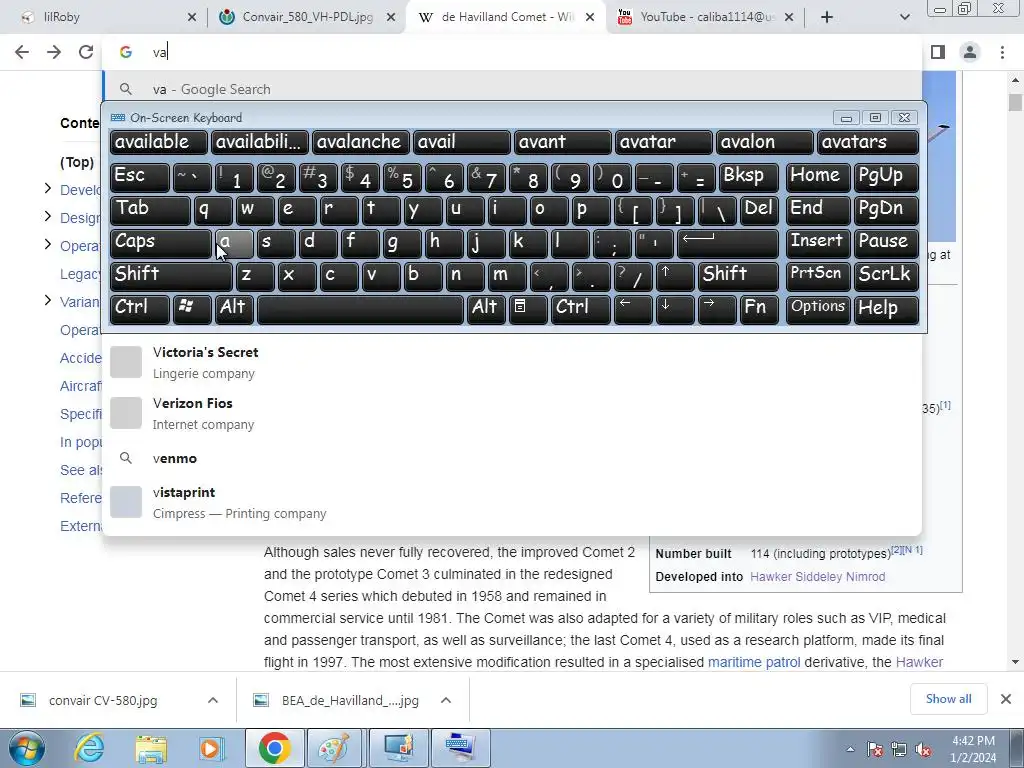Select the 'va - Google Search' suggestion
Viewport: 1024px width, 768px height.
point(513,89)
